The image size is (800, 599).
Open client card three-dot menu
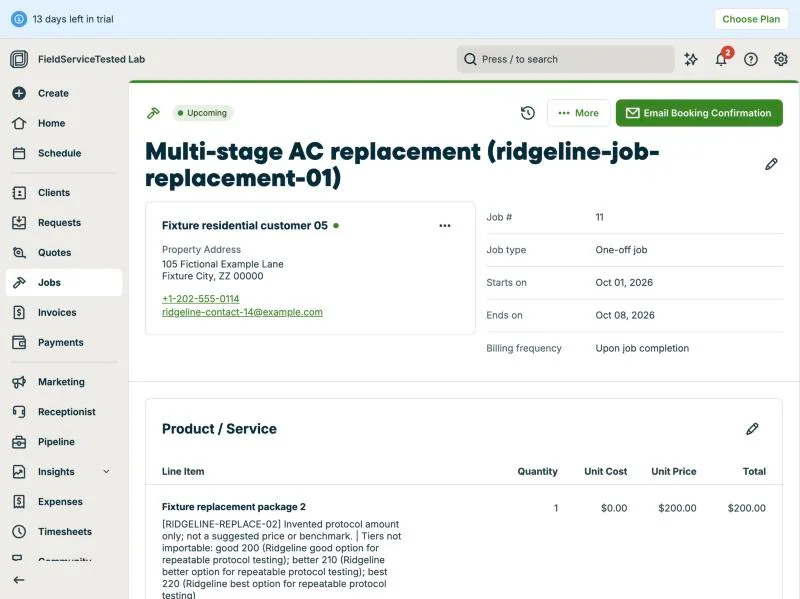(x=445, y=226)
